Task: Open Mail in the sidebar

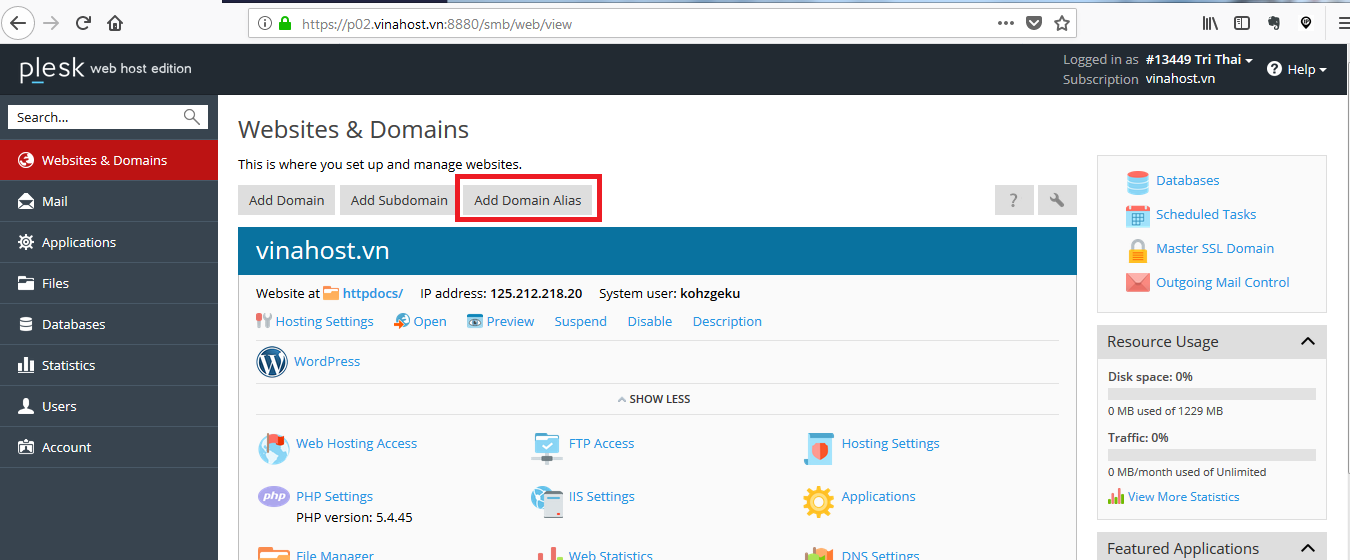Action: click(109, 201)
